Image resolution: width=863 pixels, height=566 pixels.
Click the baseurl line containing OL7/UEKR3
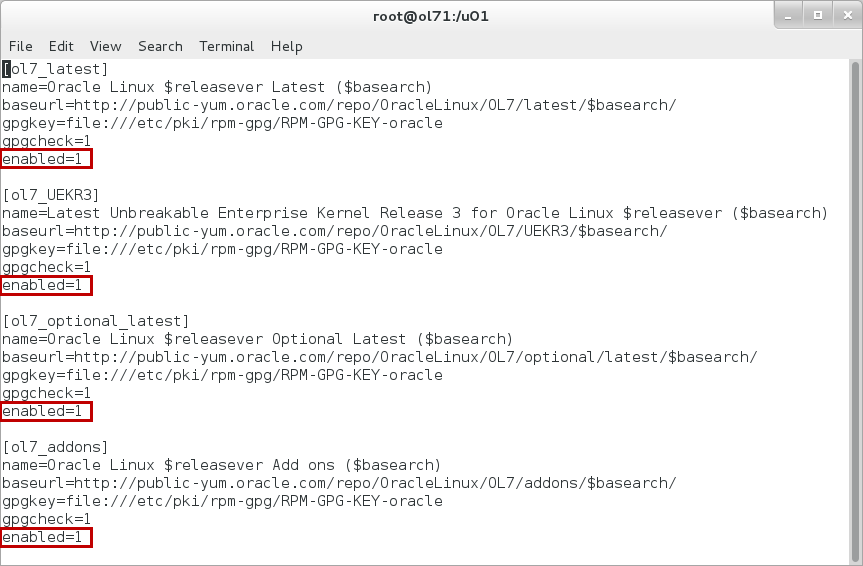click(335, 231)
